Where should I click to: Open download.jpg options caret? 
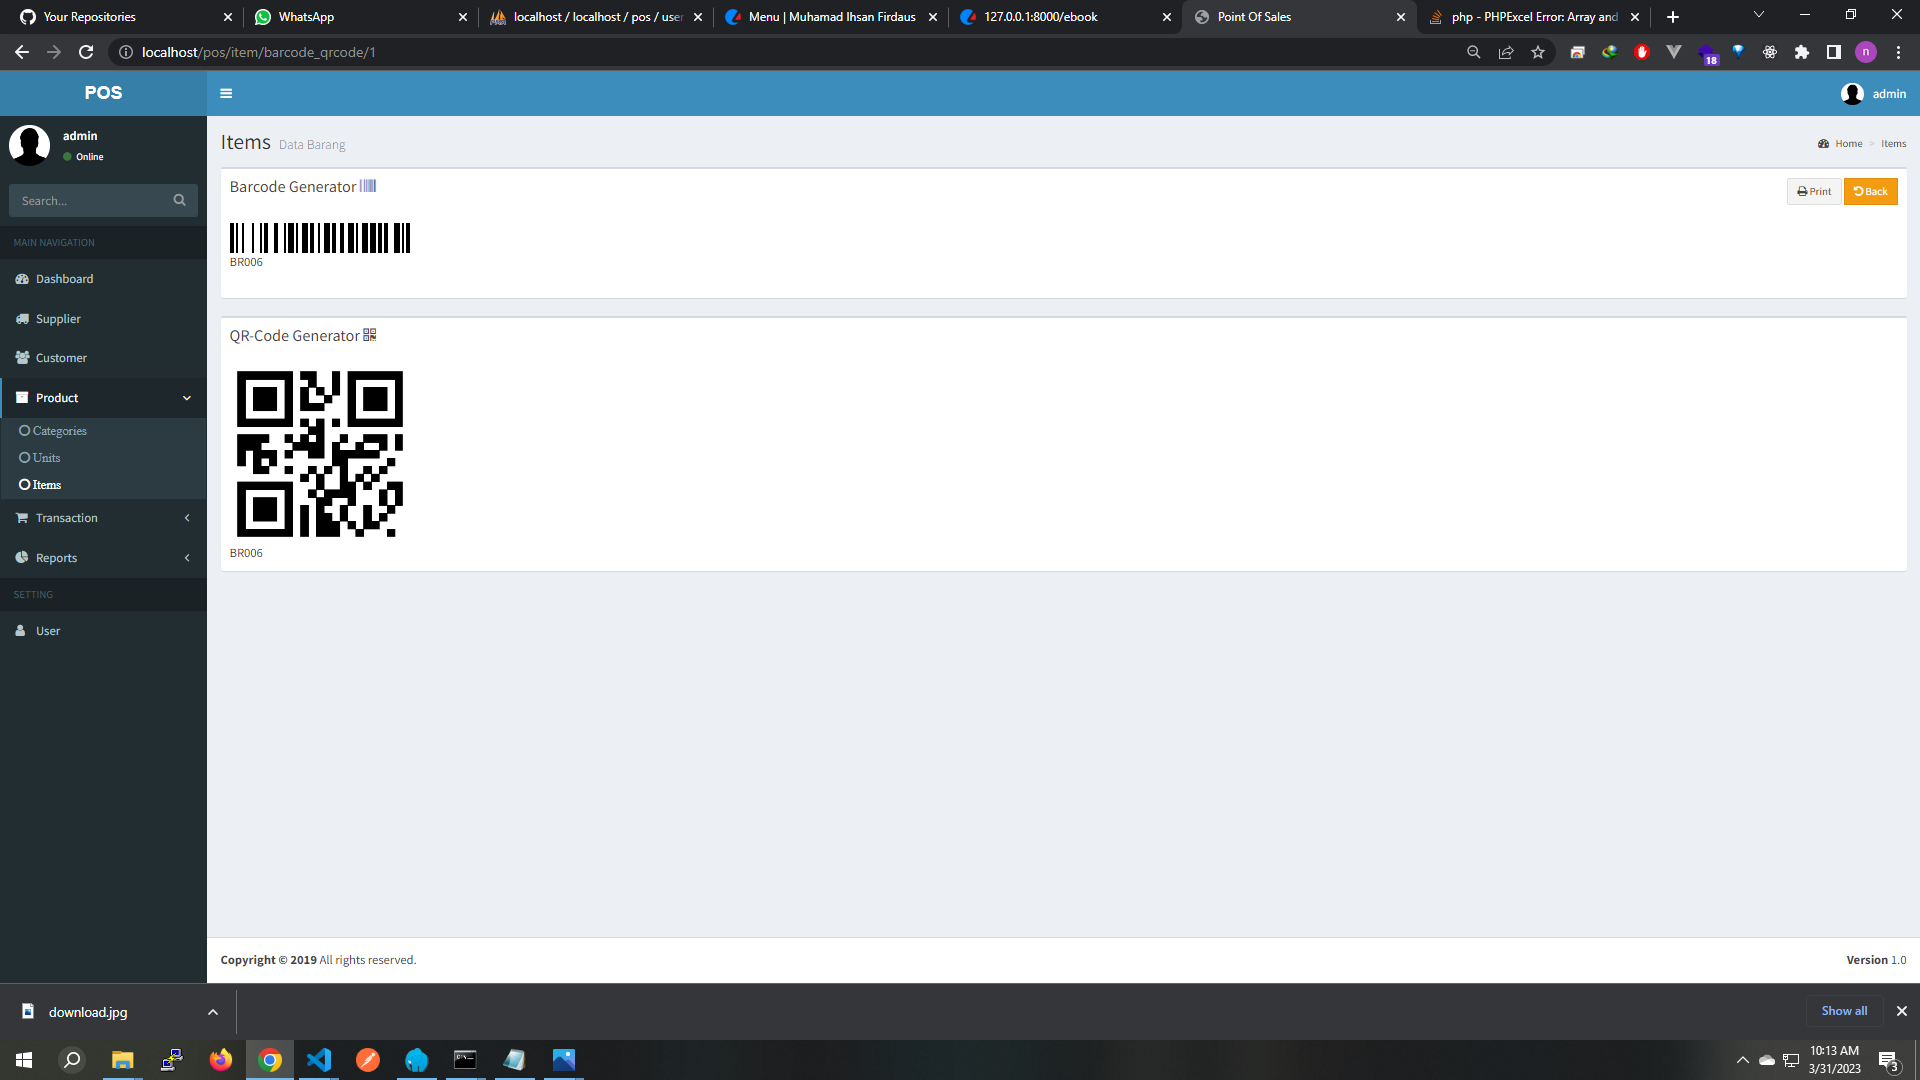(x=213, y=1012)
